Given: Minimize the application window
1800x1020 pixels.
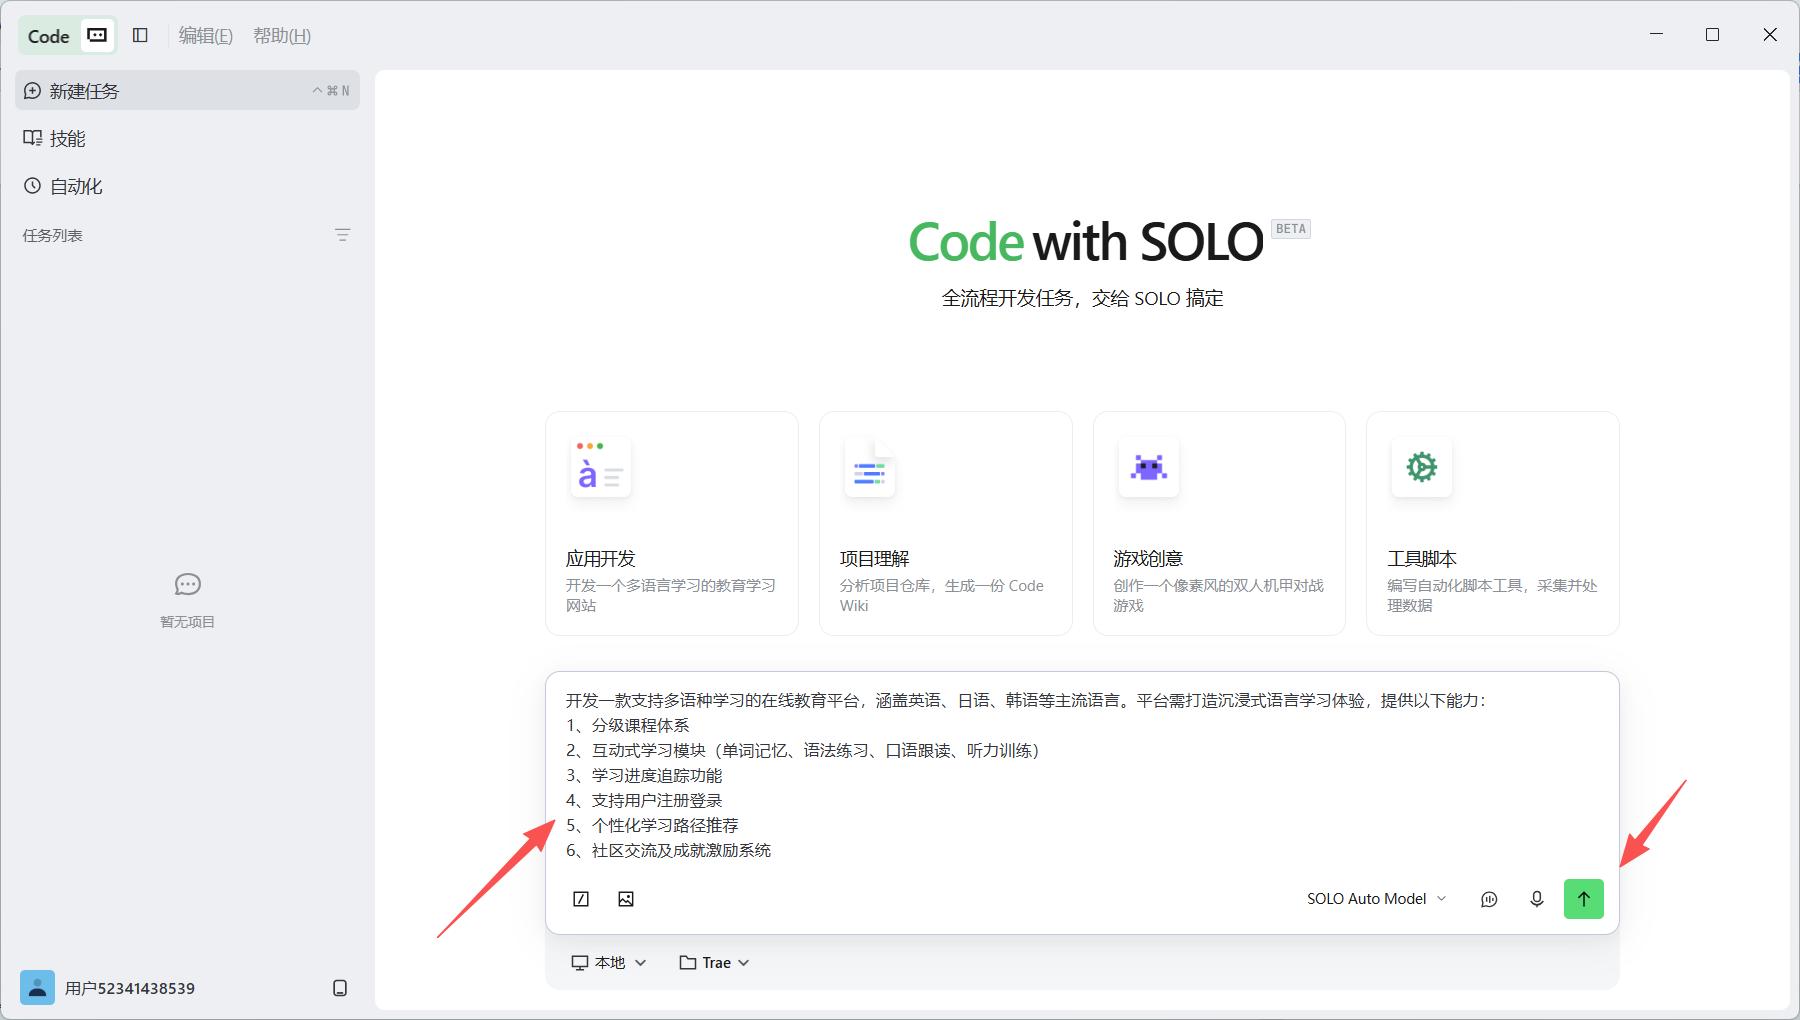Looking at the screenshot, I should 1657,35.
